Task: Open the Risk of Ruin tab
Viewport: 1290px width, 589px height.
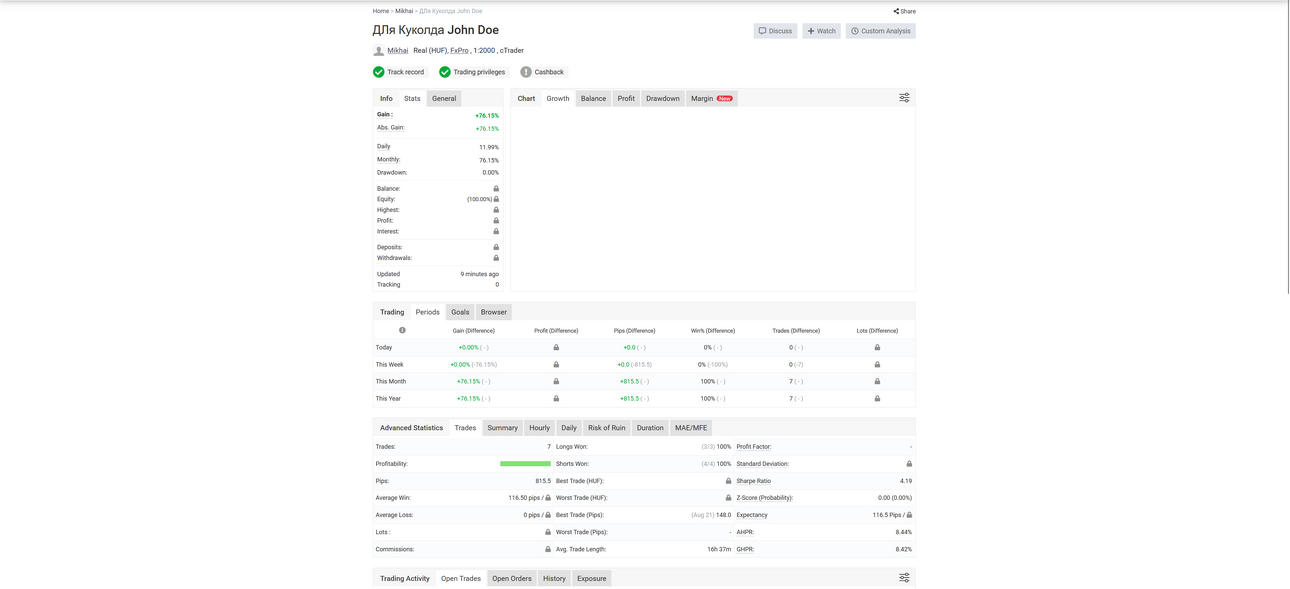Action: [607, 428]
